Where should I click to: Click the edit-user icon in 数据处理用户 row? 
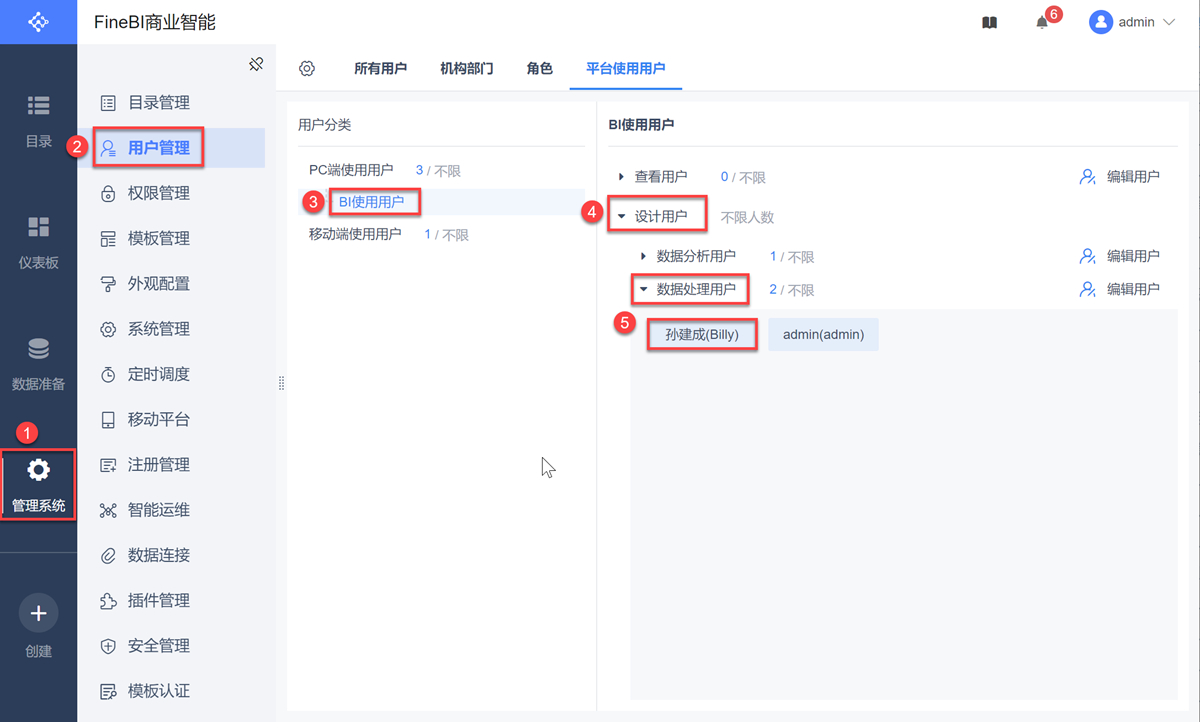coord(1088,290)
